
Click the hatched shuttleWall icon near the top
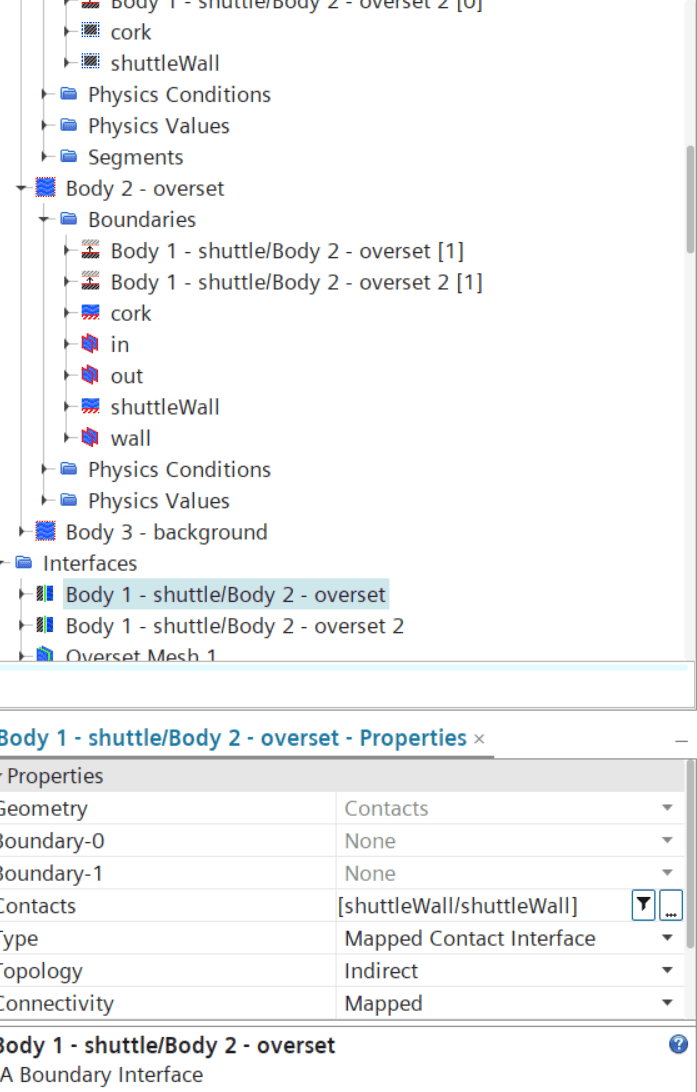coord(91,63)
